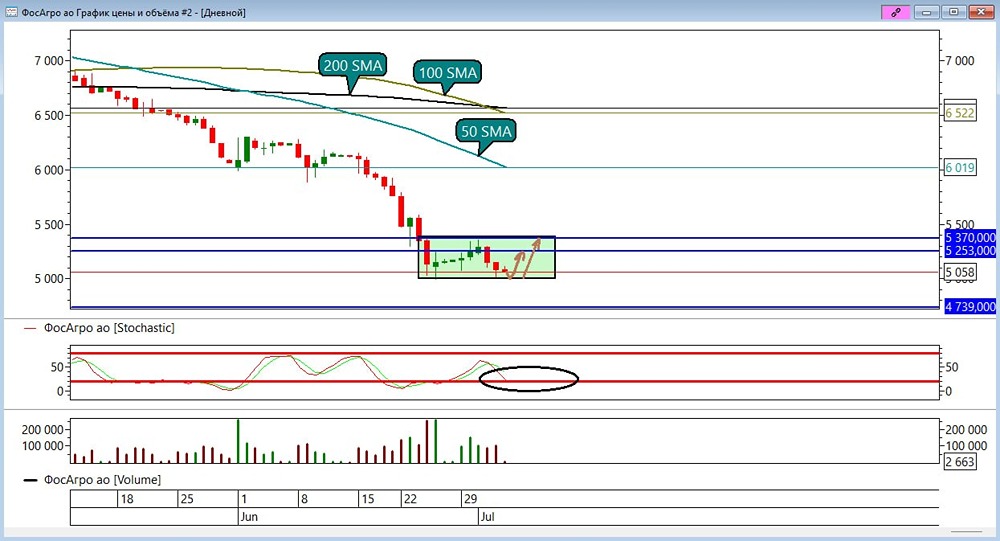Click the tallest green volume bar on June 1
The width and height of the screenshot is (1000, 541).
(239, 441)
